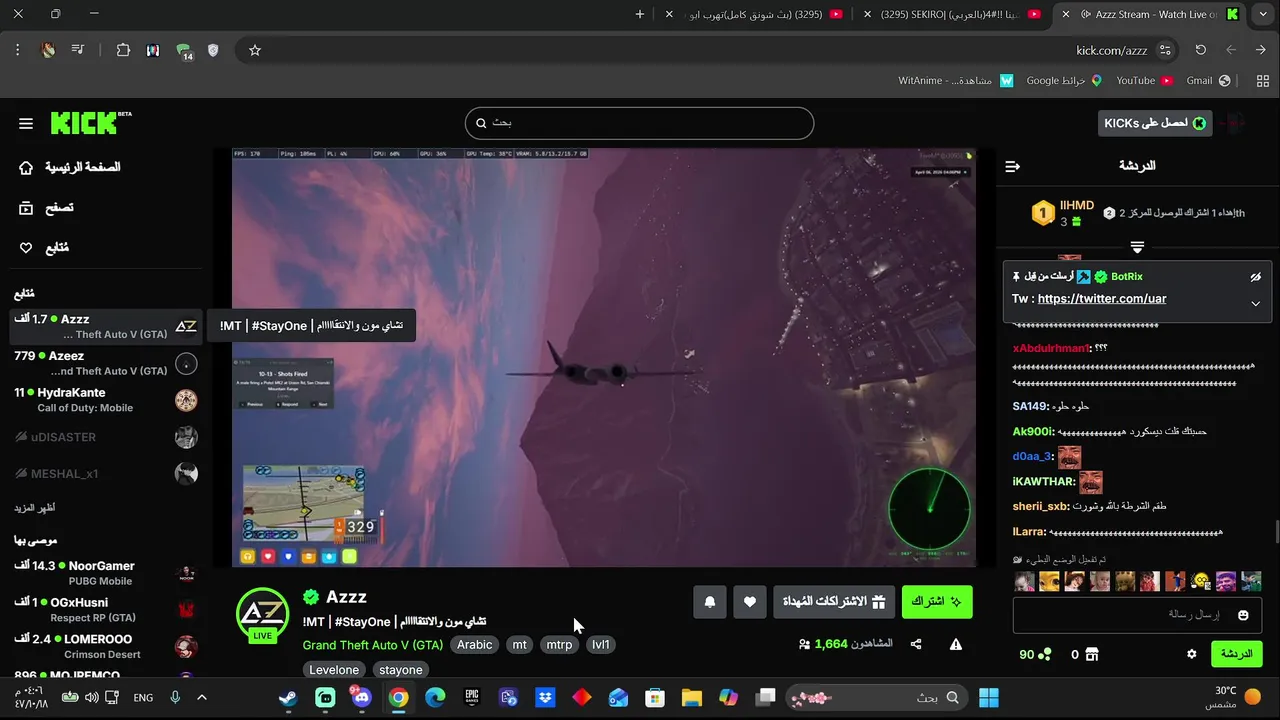Open الصفحة الرئيسية home in sidebar
Viewport: 1280px width, 720px height.
pyautogui.click(x=70, y=167)
